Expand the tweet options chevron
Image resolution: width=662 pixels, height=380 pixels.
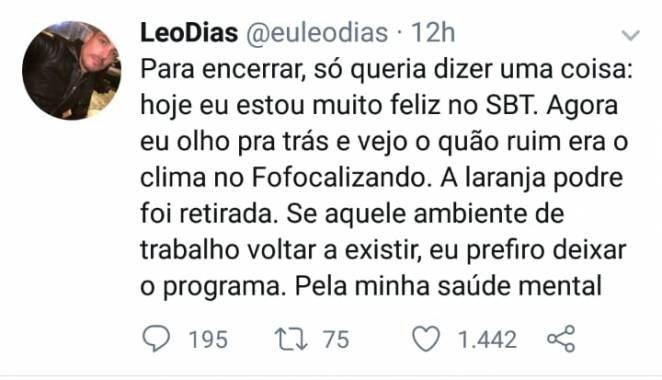pyautogui.click(x=631, y=35)
